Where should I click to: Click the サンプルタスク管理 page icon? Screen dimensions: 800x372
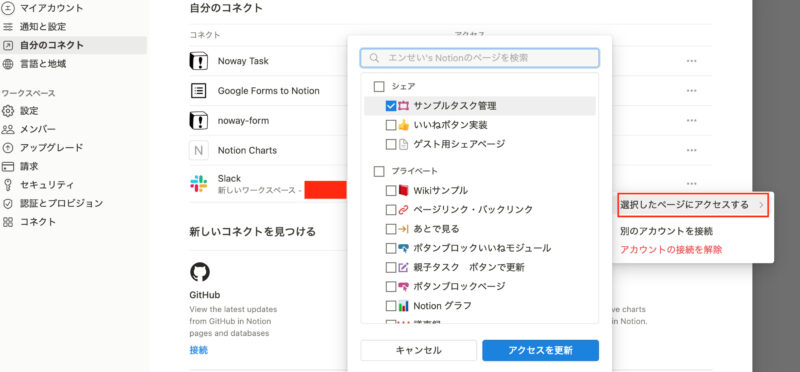[x=404, y=106]
